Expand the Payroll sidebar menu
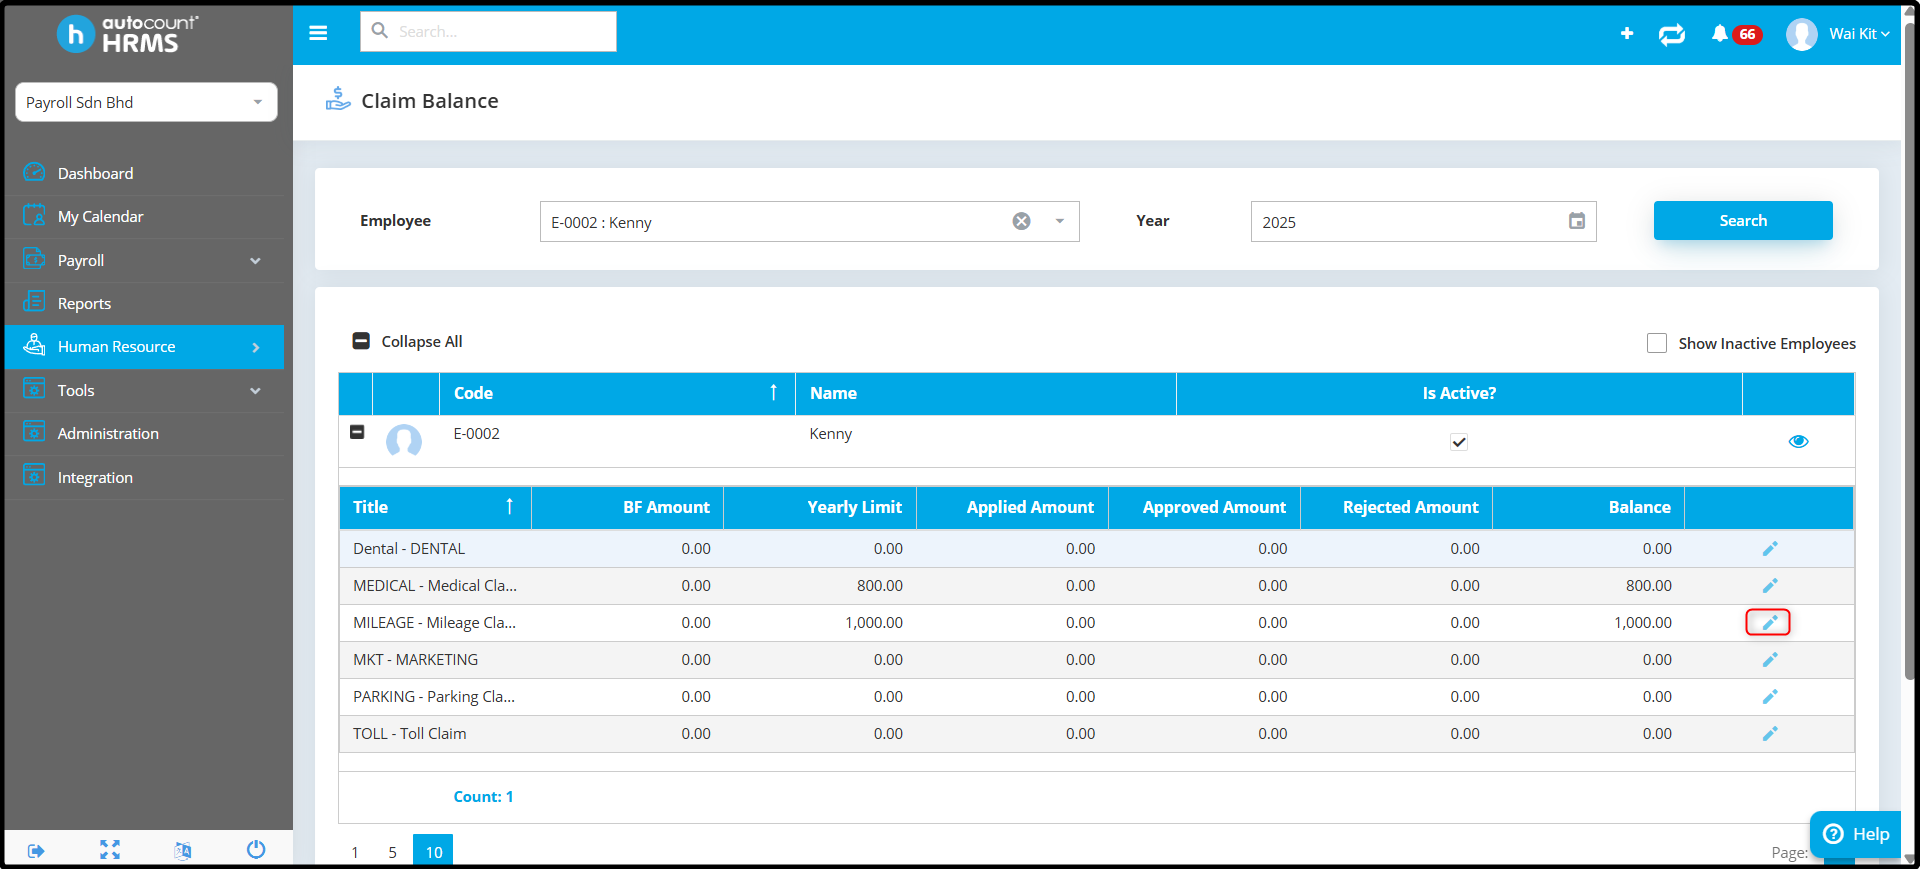Image resolution: width=1920 pixels, height=869 pixels. click(x=146, y=260)
